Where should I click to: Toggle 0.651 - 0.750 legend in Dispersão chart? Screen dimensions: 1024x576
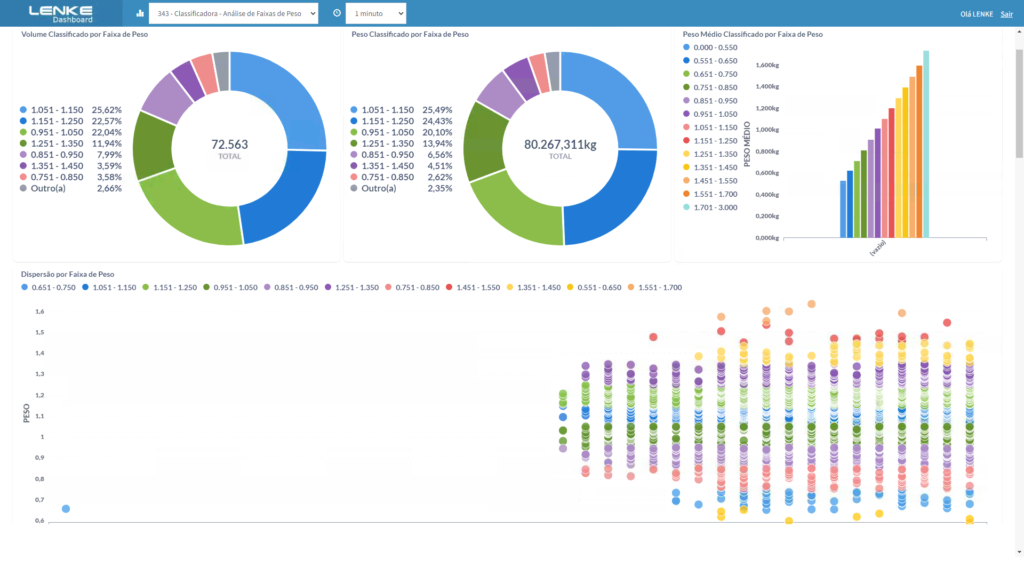tap(48, 287)
